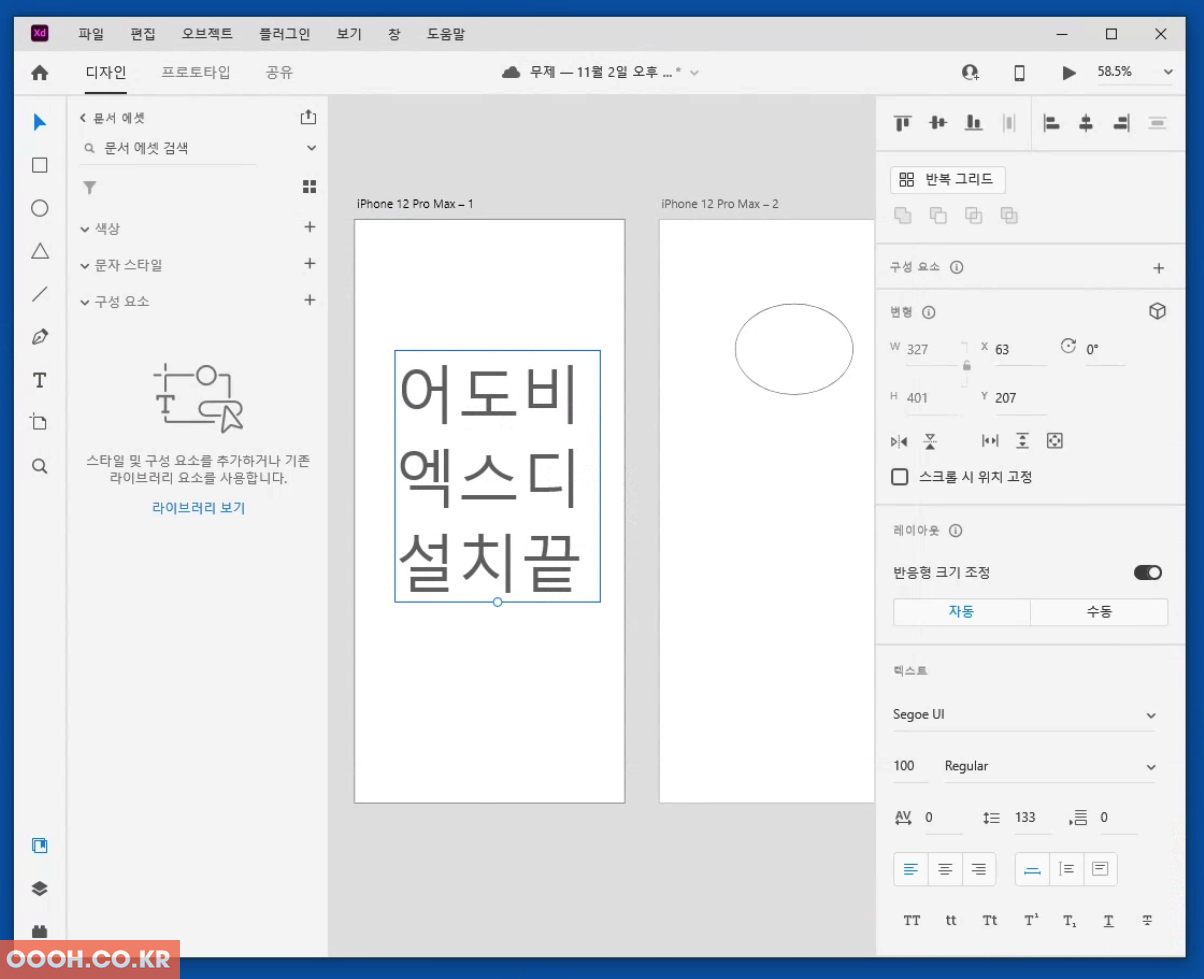Align left edges icon

coord(1051,123)
